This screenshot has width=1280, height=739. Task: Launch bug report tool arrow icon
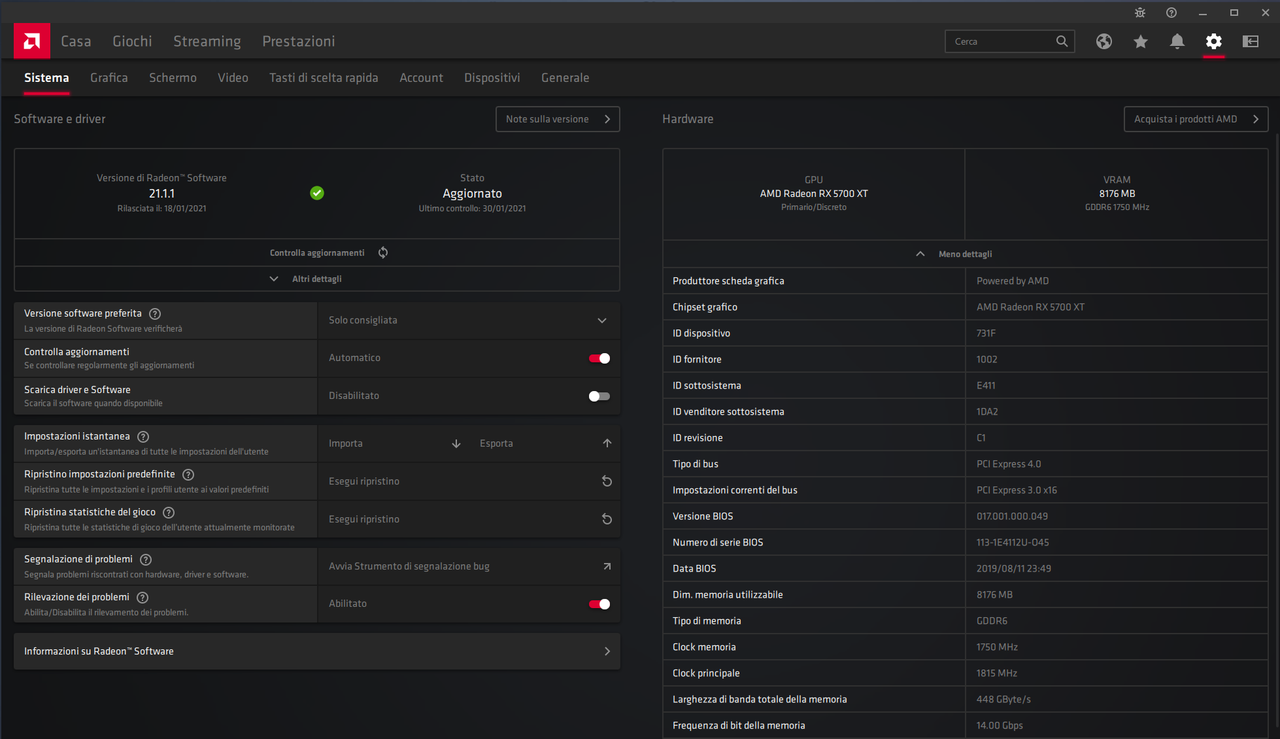(607, 566)
